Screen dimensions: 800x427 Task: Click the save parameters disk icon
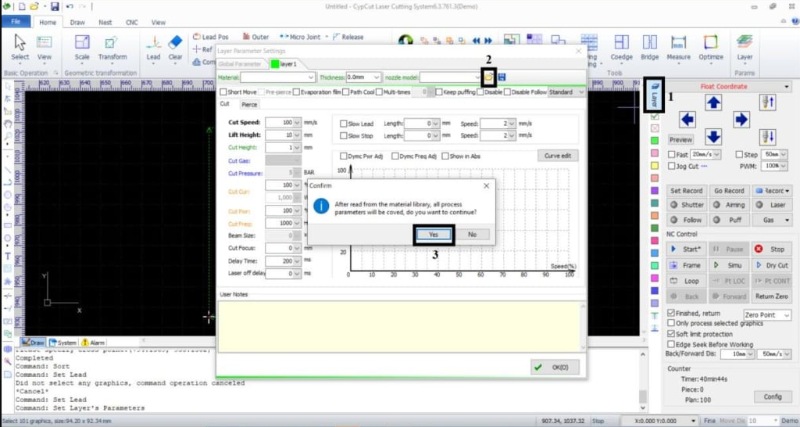pyautogui.click(x=501, y=77)
